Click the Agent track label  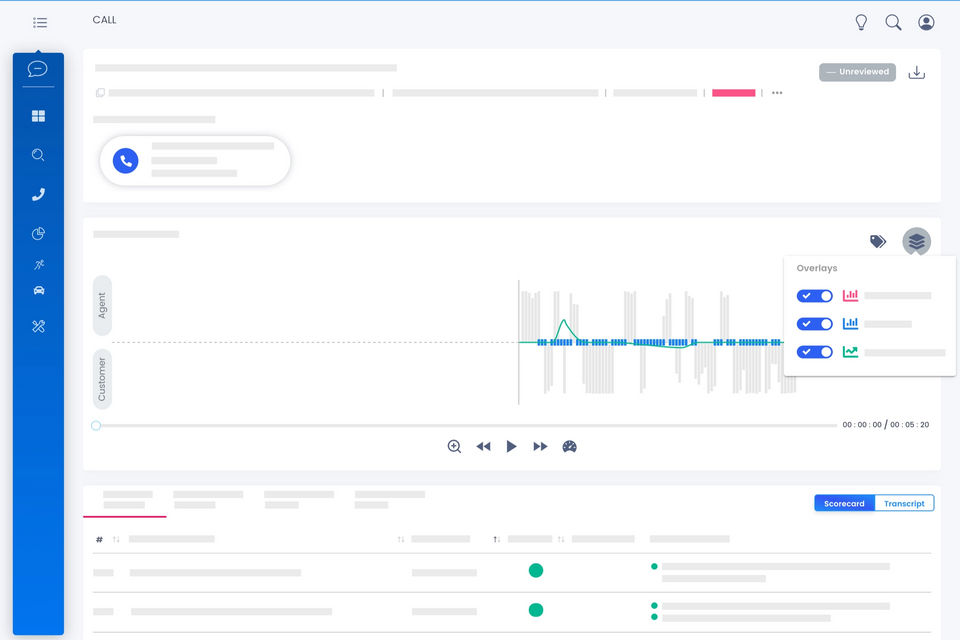[102, 306]
